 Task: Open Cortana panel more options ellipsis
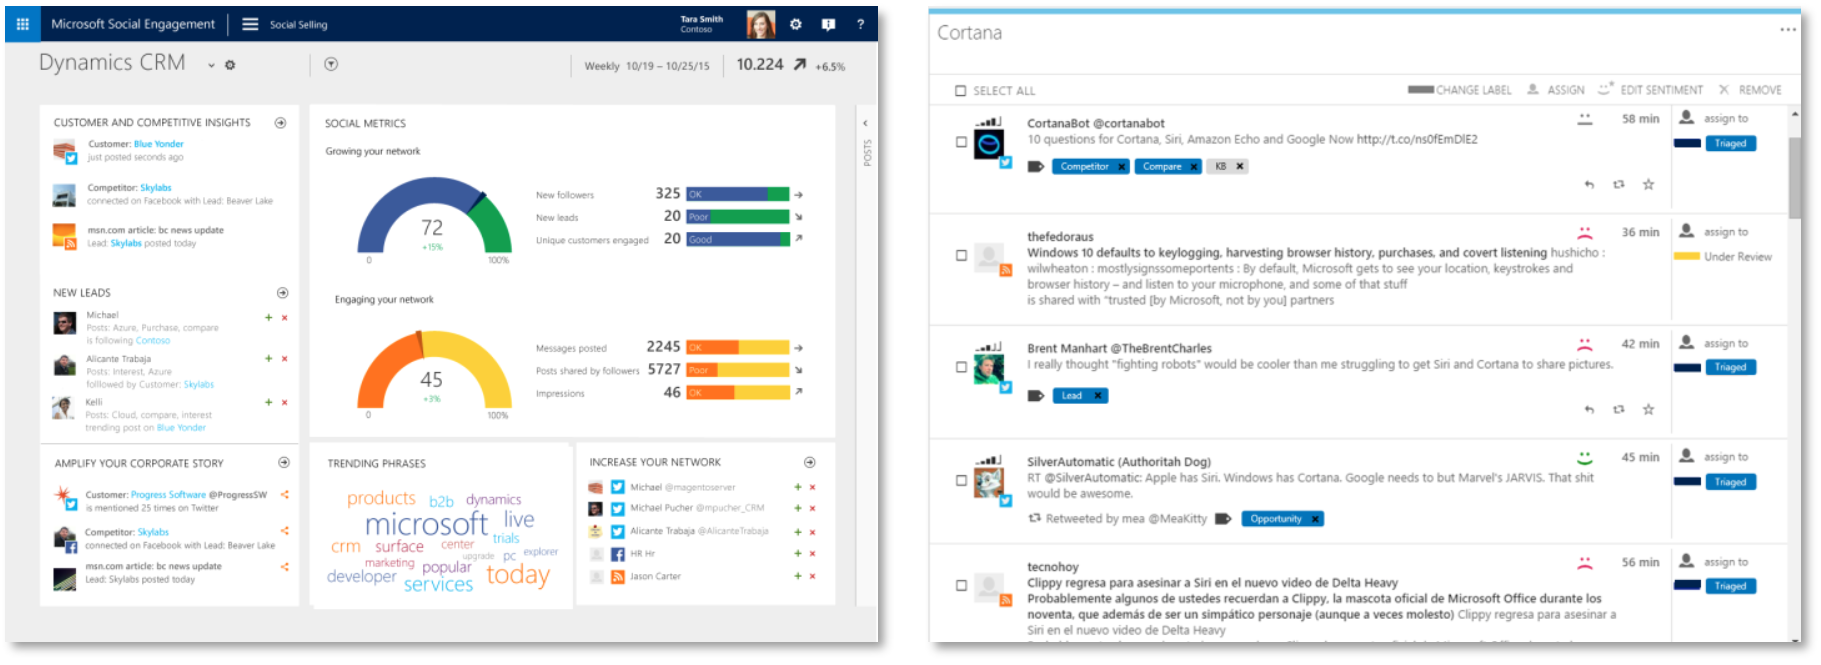pos(1788,30)
